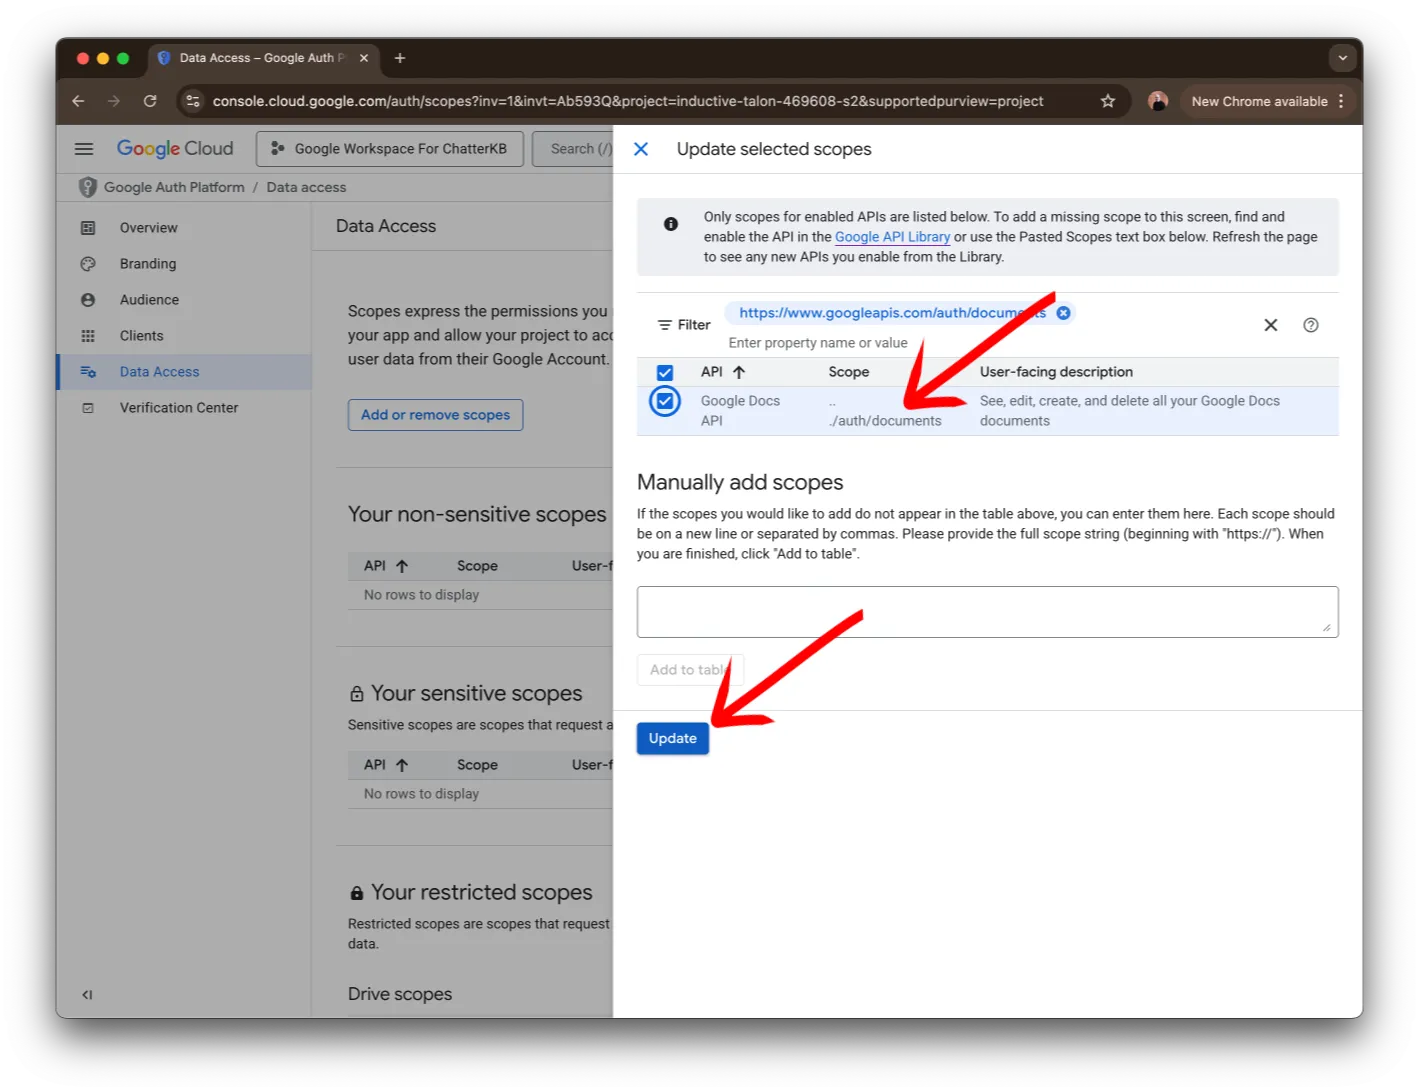Collapse the sidebar with the chevron icon
This screenshot has height=1092, width=1419.
(87, 995)
